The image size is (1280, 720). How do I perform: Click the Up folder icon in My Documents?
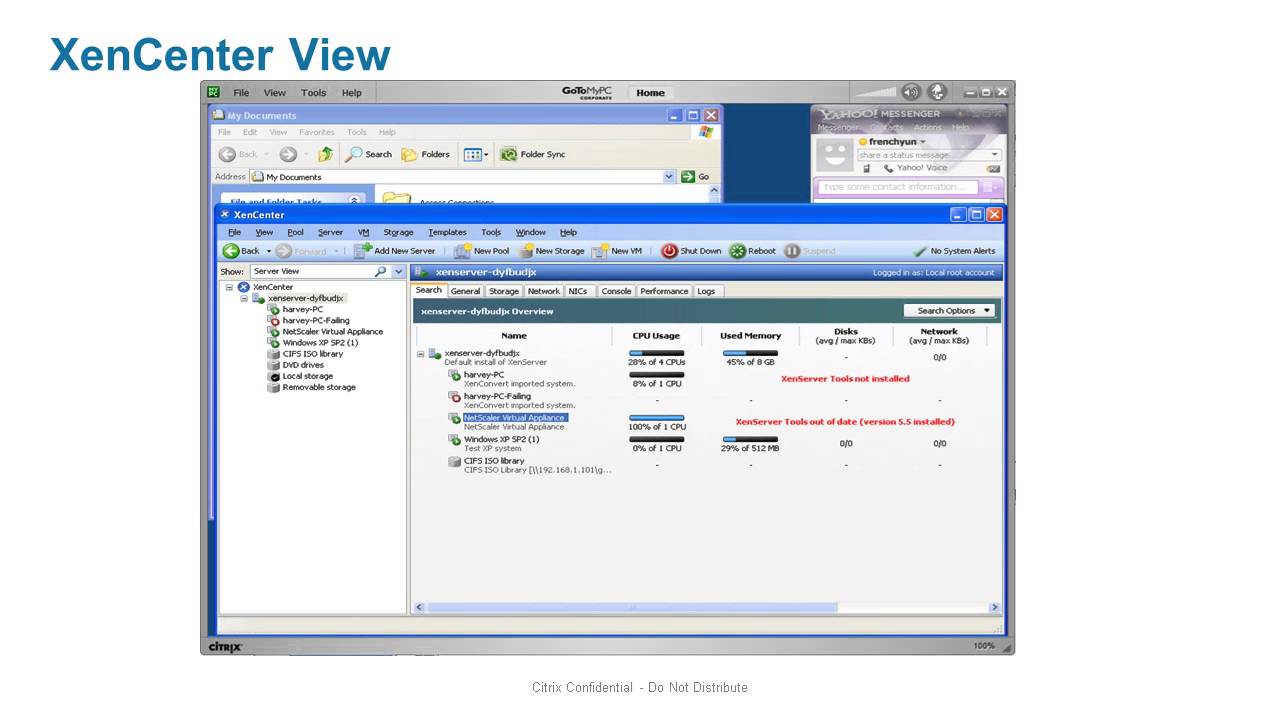(x=325, y=154)
